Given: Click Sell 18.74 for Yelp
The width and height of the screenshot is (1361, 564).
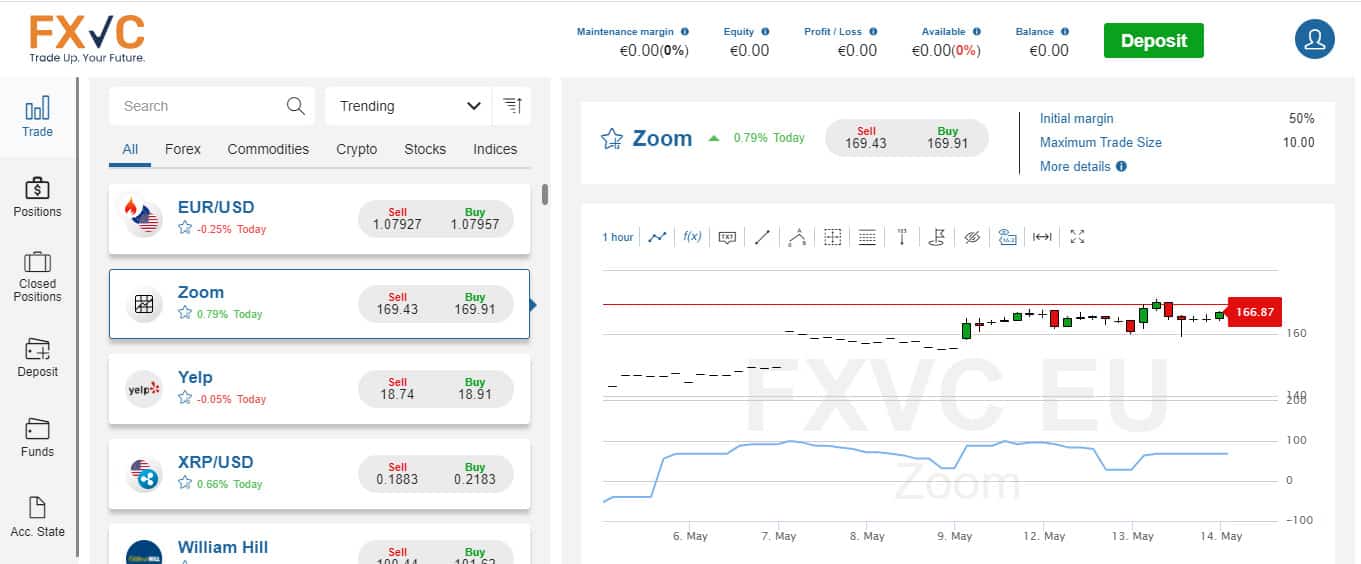Looking at the screenshot, I should point(397,389).
